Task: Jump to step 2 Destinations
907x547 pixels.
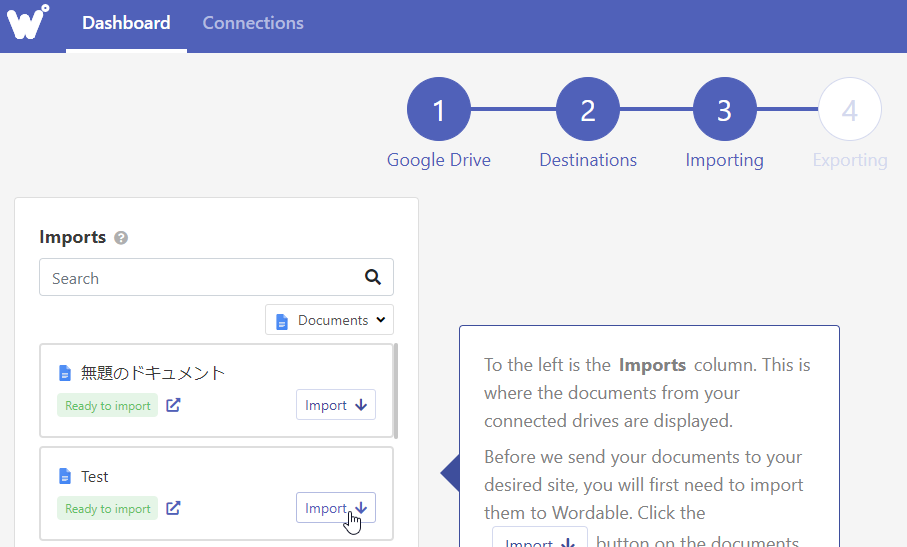Action: (x=587, y=110)
